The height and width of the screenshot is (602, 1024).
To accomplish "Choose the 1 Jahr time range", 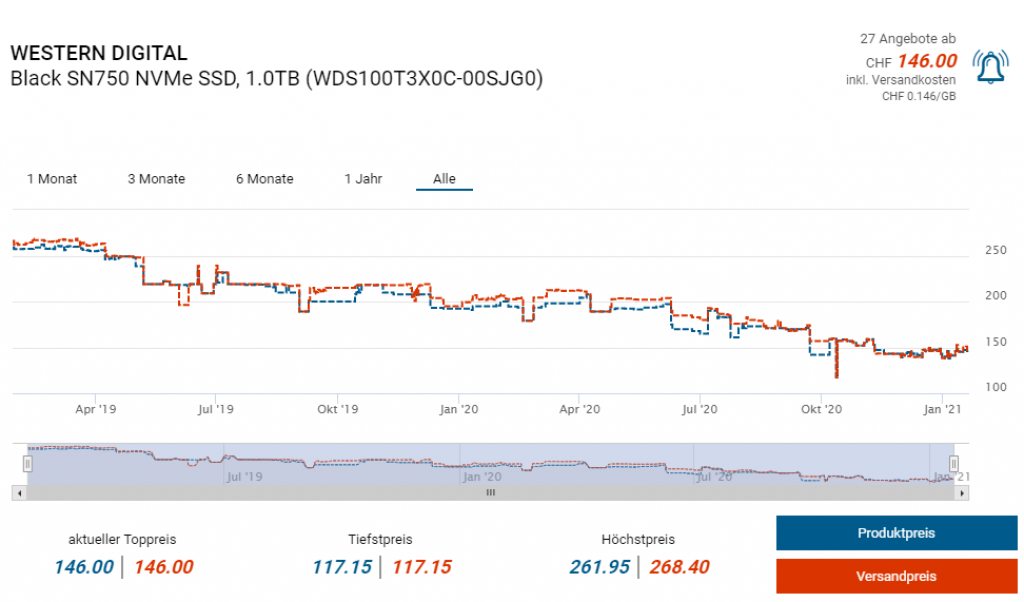I will pos(363,179).
